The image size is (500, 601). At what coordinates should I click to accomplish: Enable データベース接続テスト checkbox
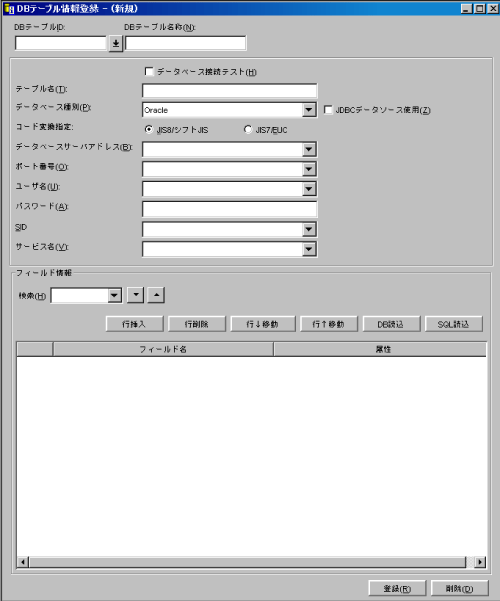coord(149,72)
